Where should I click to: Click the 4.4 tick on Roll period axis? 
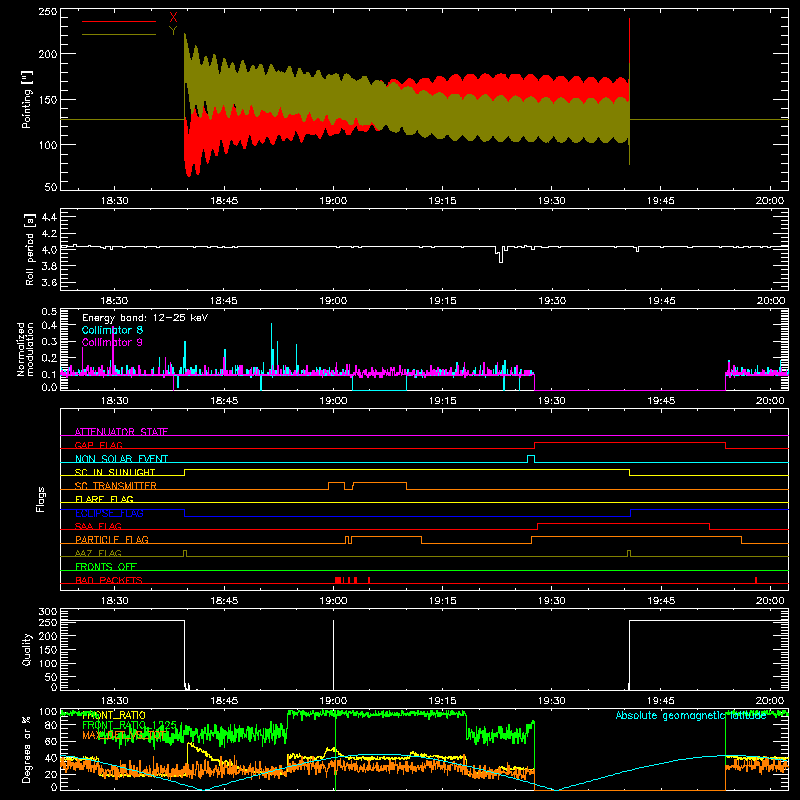pyautogui.click(x=49, y=217)
